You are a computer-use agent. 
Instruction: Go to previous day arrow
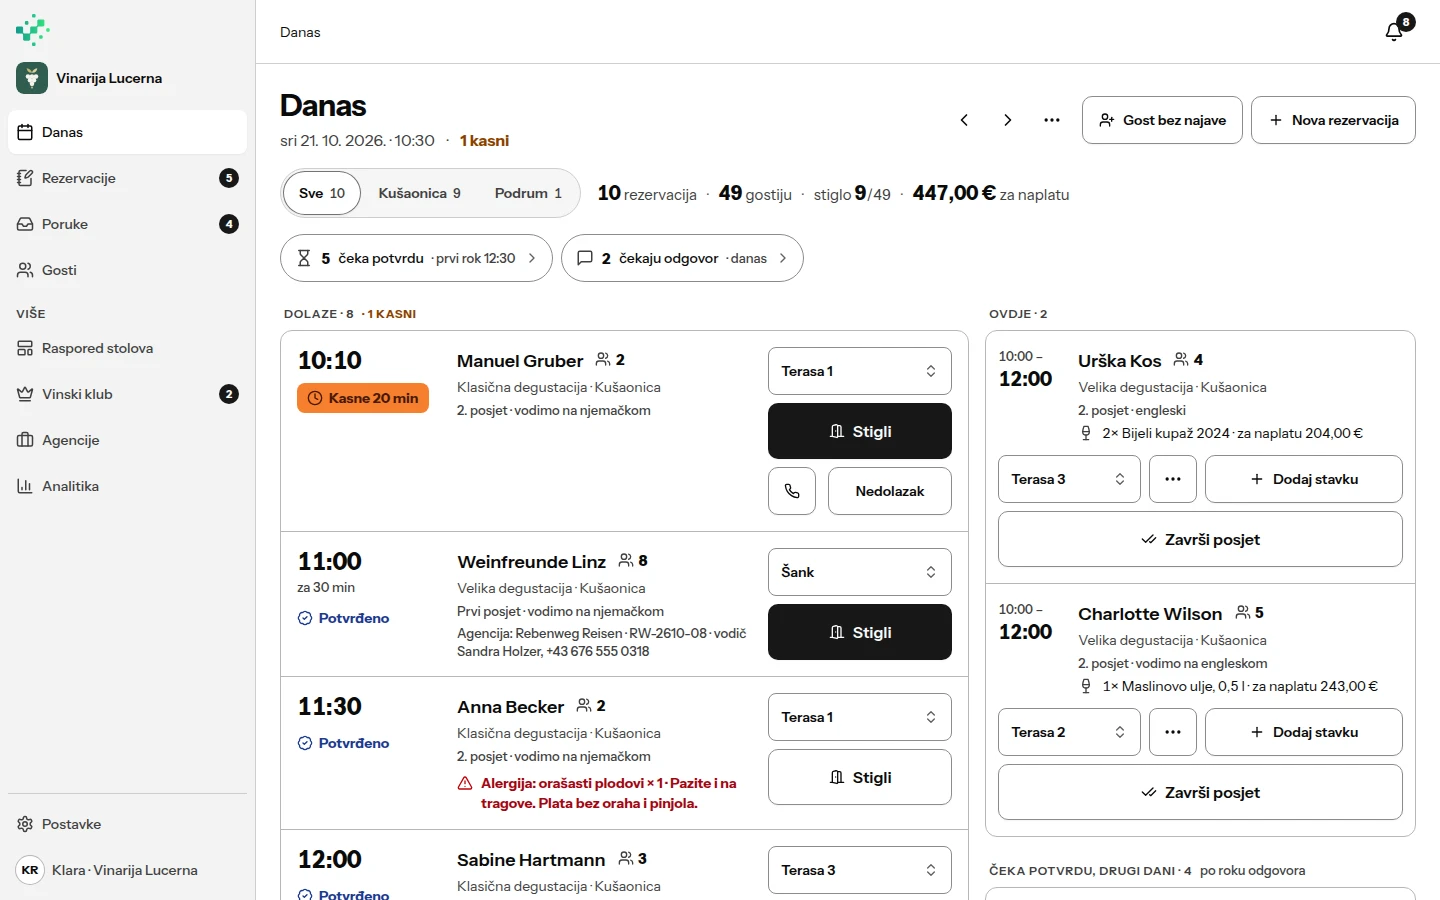tap(964, 120)
